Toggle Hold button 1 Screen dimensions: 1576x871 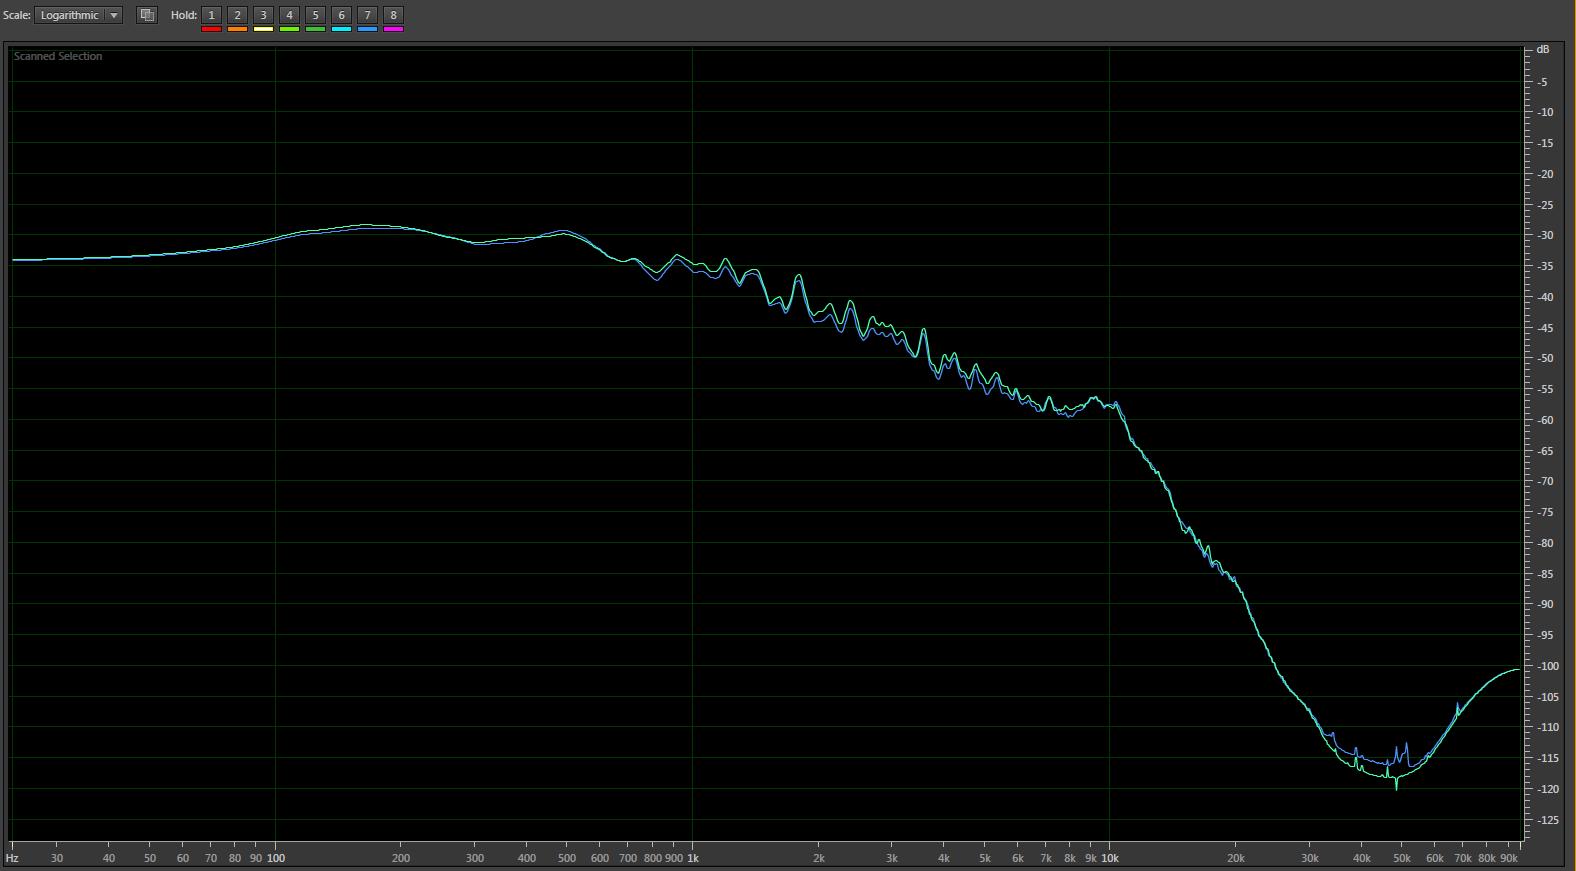click(x=211, y=15)
